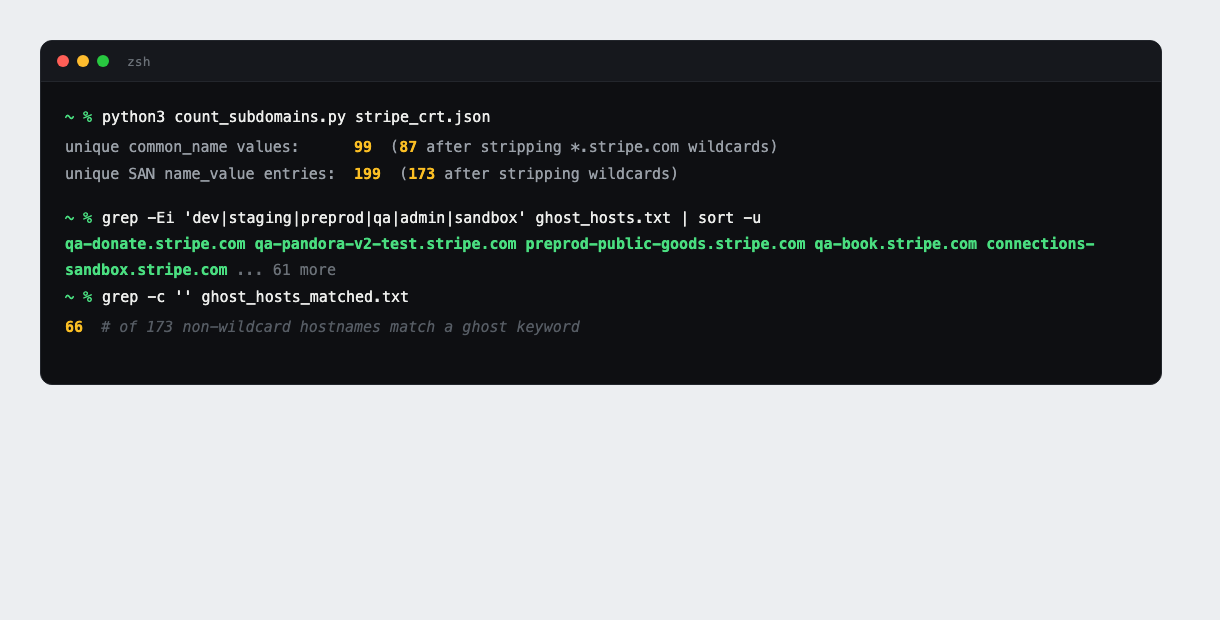Click the 'unique SAN name_value entries:' label
1220x620 pixels.
(200, 174)
